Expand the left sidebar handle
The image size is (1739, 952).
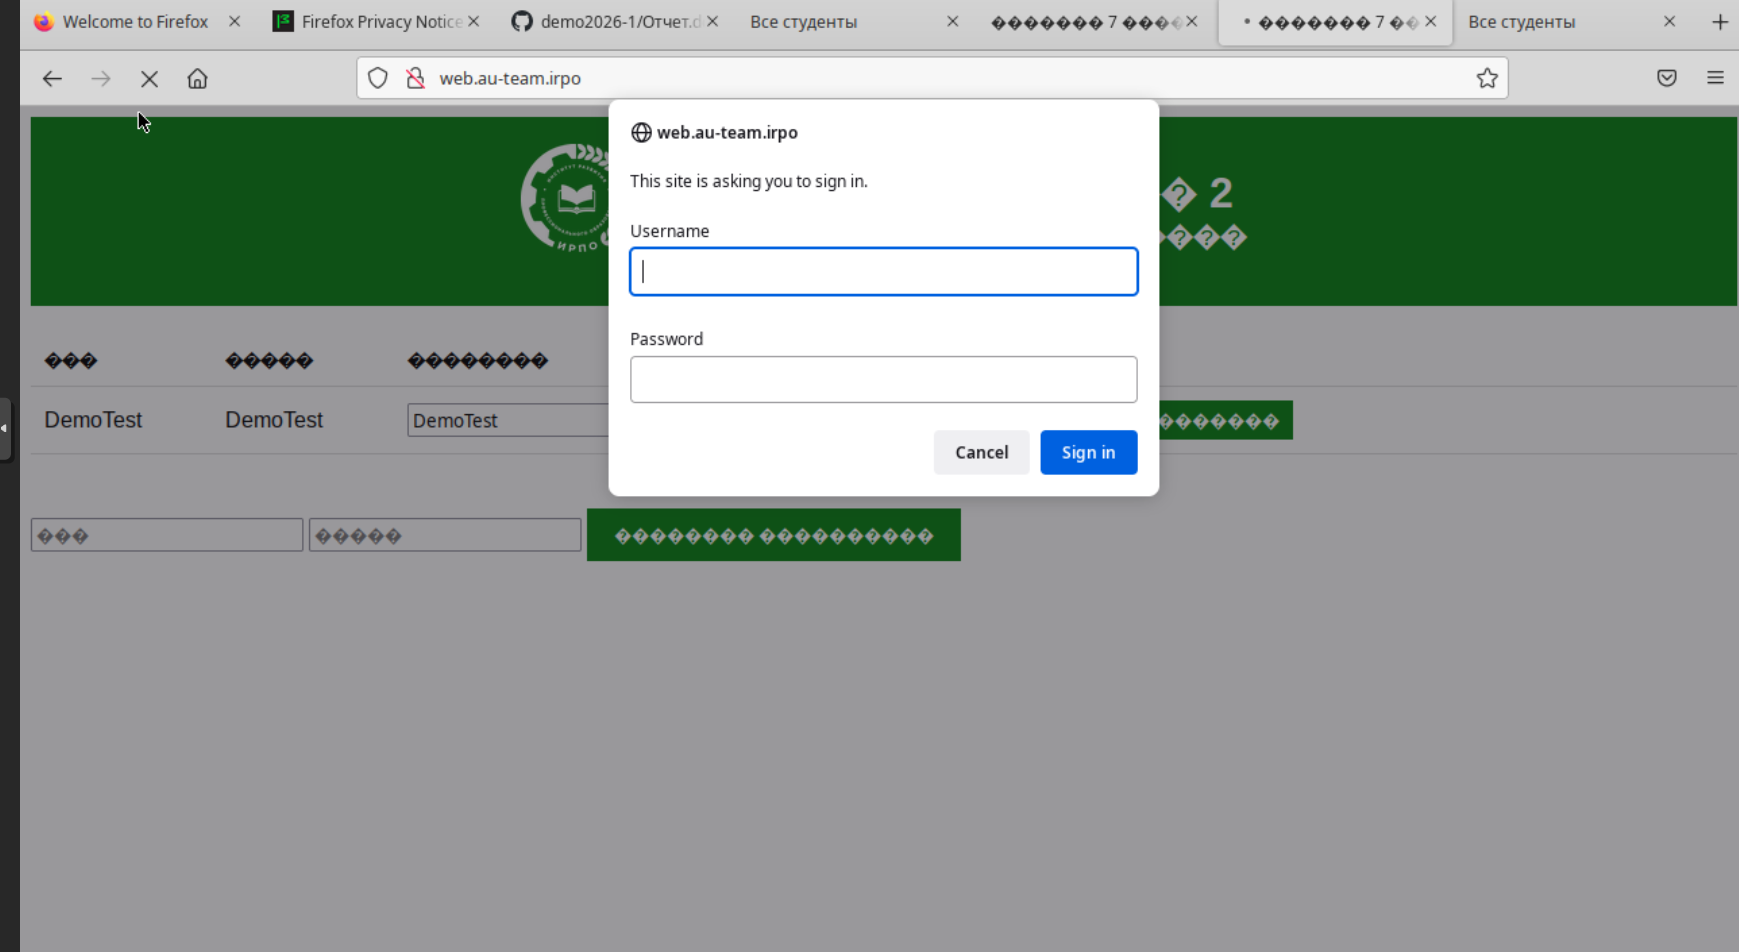click(5, 428)
